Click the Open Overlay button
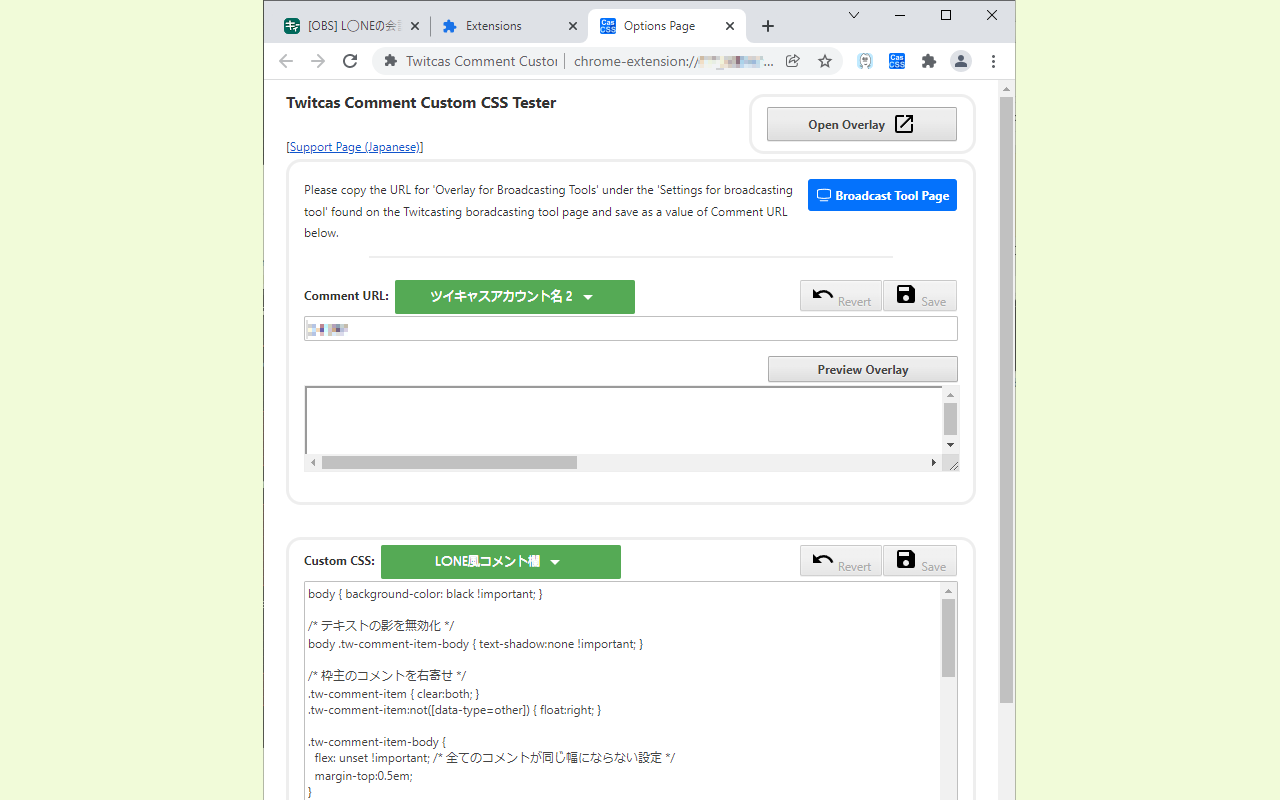This screenshot has height=800, width=1280. click(x=862, y=124)
